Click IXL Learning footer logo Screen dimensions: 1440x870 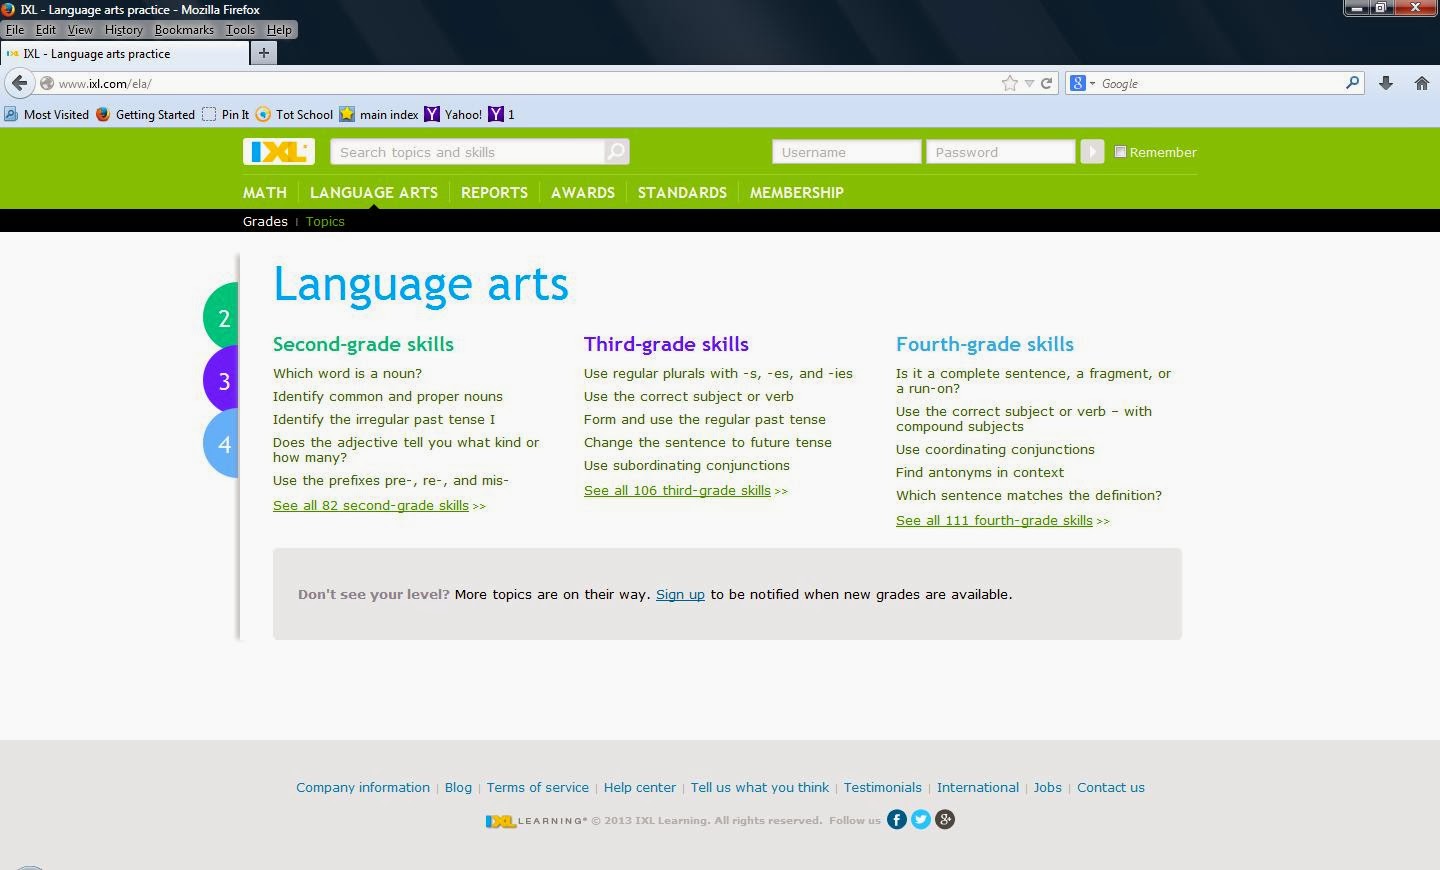point(536,821)
